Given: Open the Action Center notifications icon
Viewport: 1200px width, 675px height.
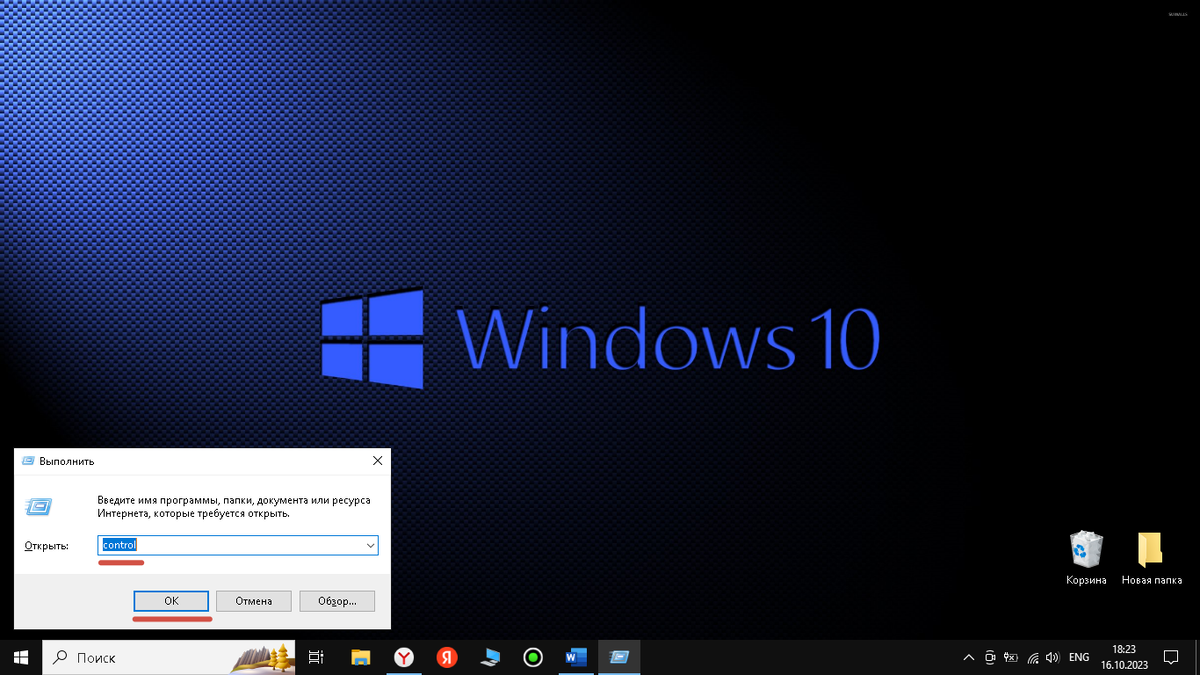Looking at the screenshot, I should coord(1172,658).
